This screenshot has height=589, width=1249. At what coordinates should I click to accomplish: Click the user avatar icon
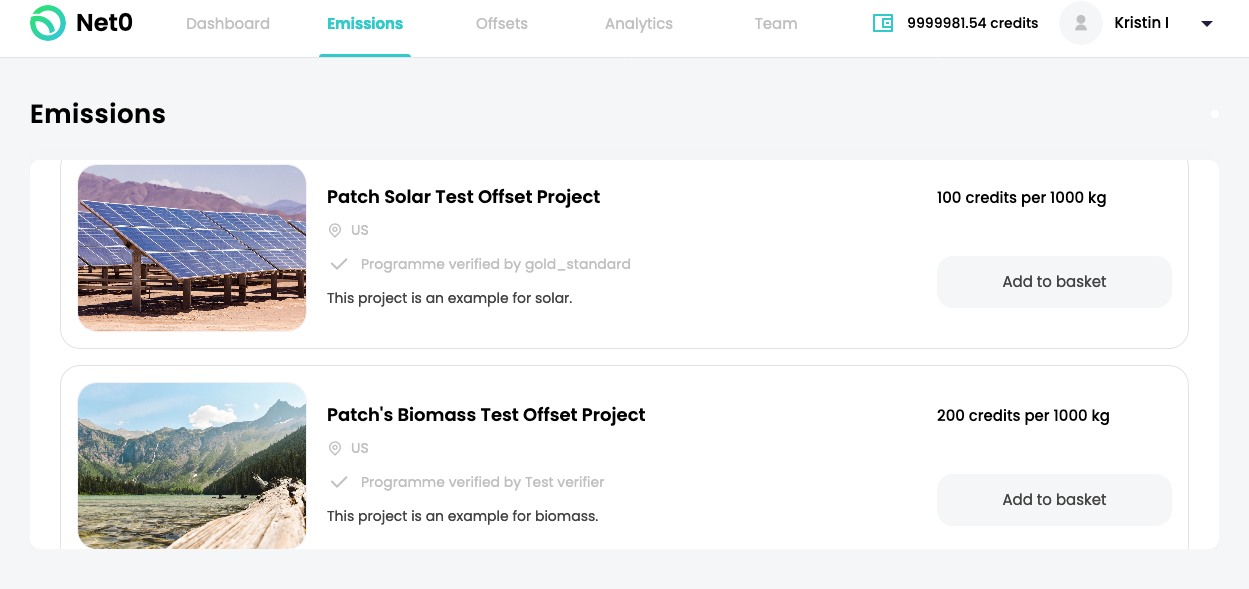tap(1080, 23)
